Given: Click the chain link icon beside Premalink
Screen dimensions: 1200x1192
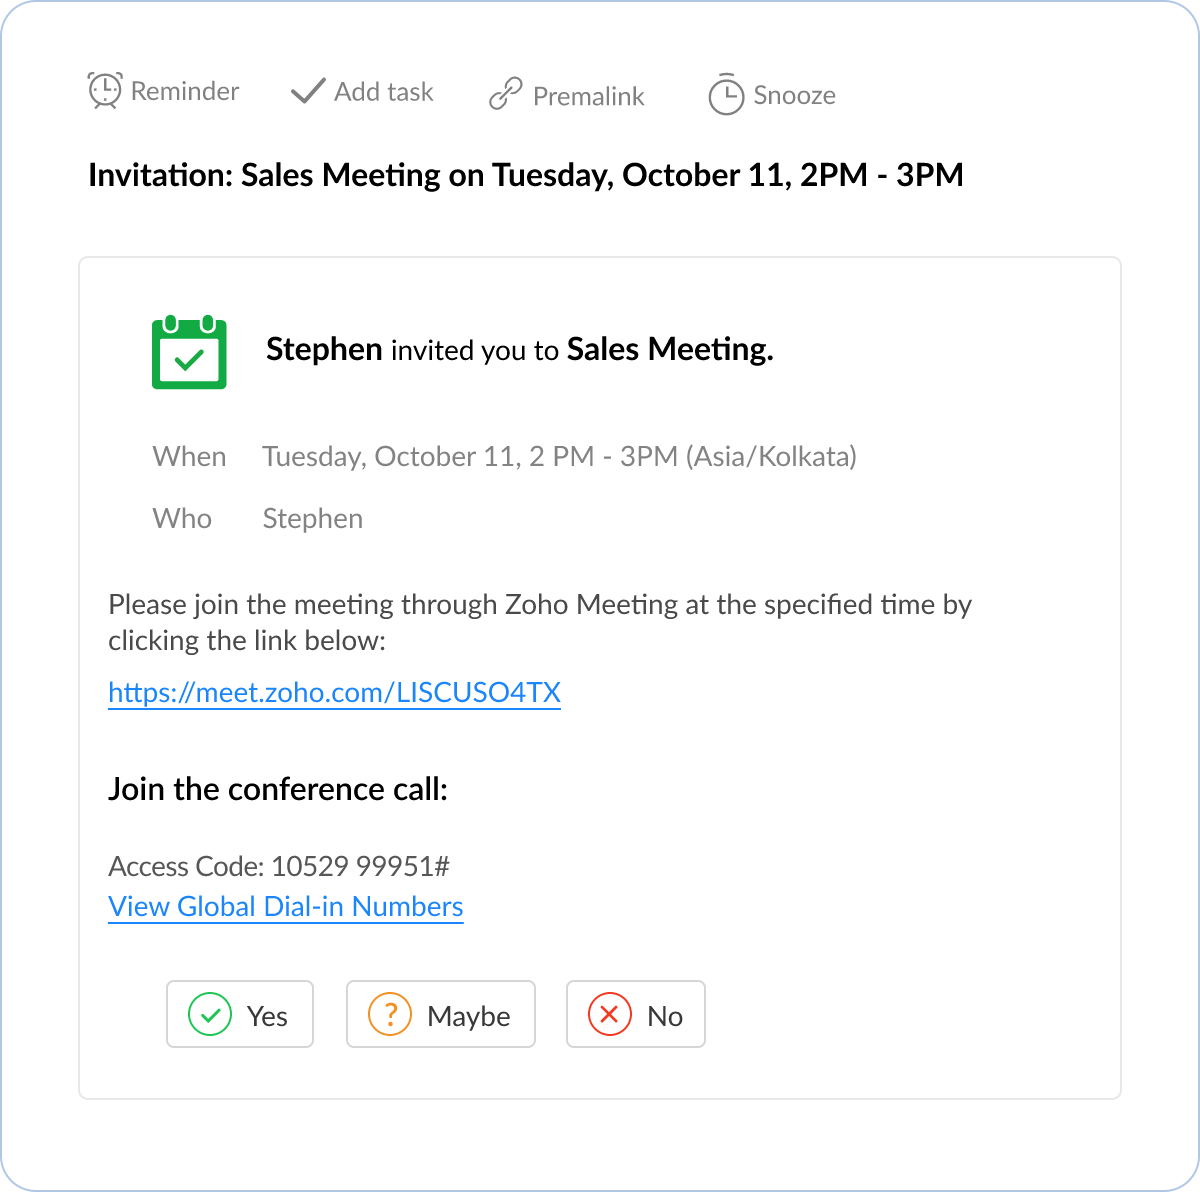Looking at the screenshot, I should pos(505,95).
